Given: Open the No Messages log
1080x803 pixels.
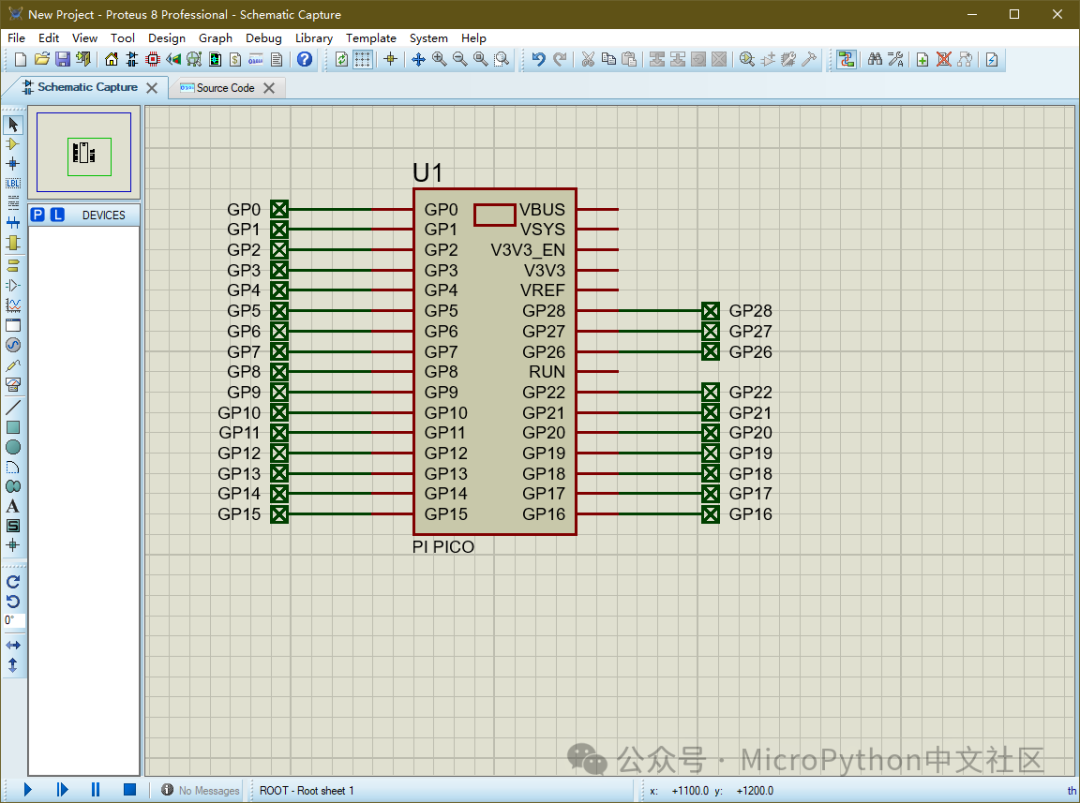Looking at the screenshot, I should [200, 791].
